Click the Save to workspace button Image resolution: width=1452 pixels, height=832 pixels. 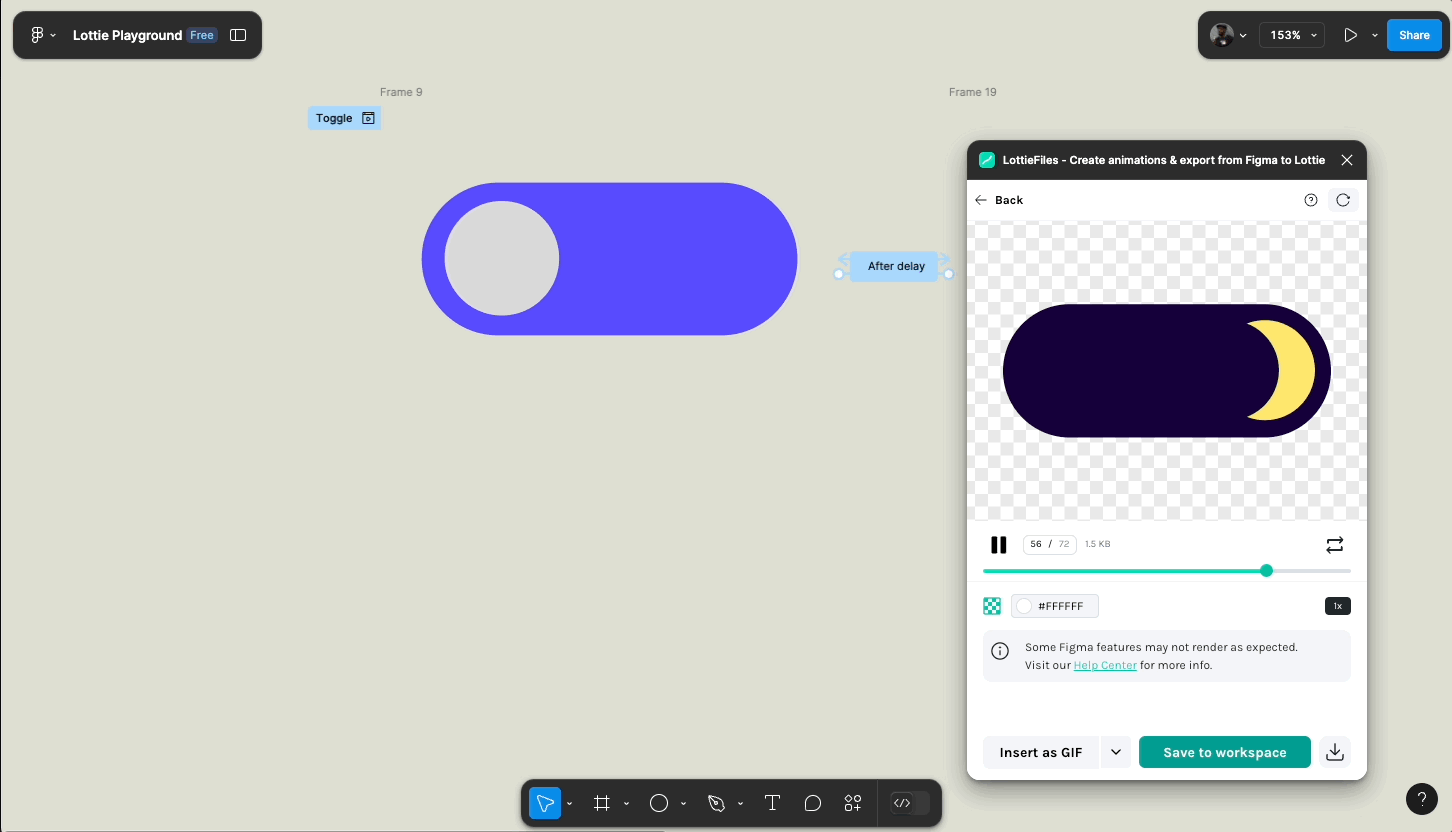tap(1224, 752)
